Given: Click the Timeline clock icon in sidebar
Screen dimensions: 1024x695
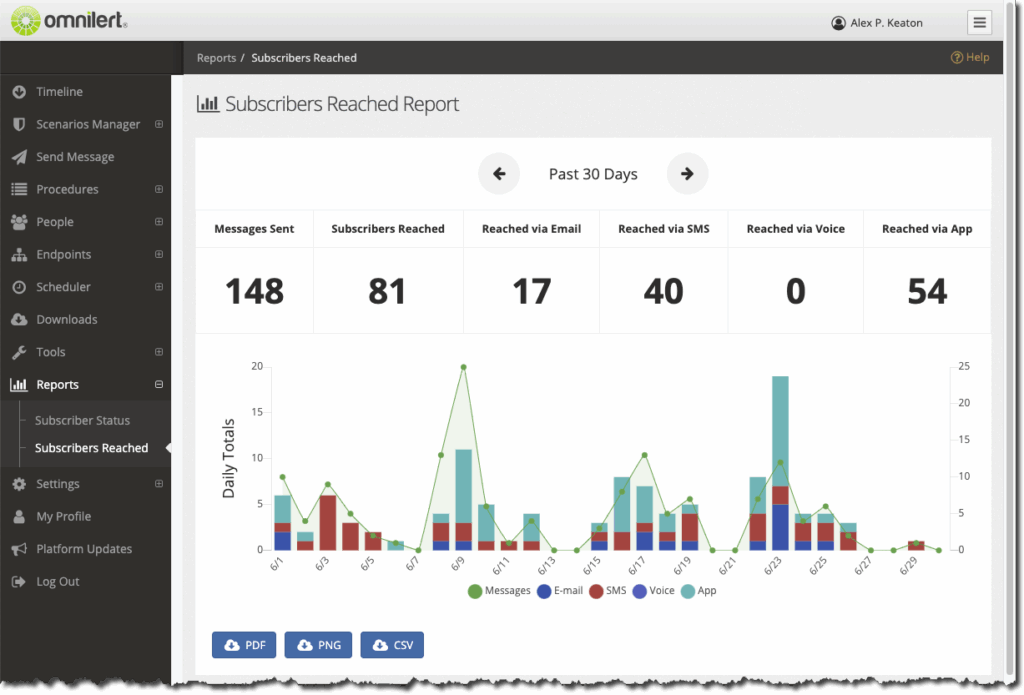Looking at the screenshot, I should pos(18,92).
